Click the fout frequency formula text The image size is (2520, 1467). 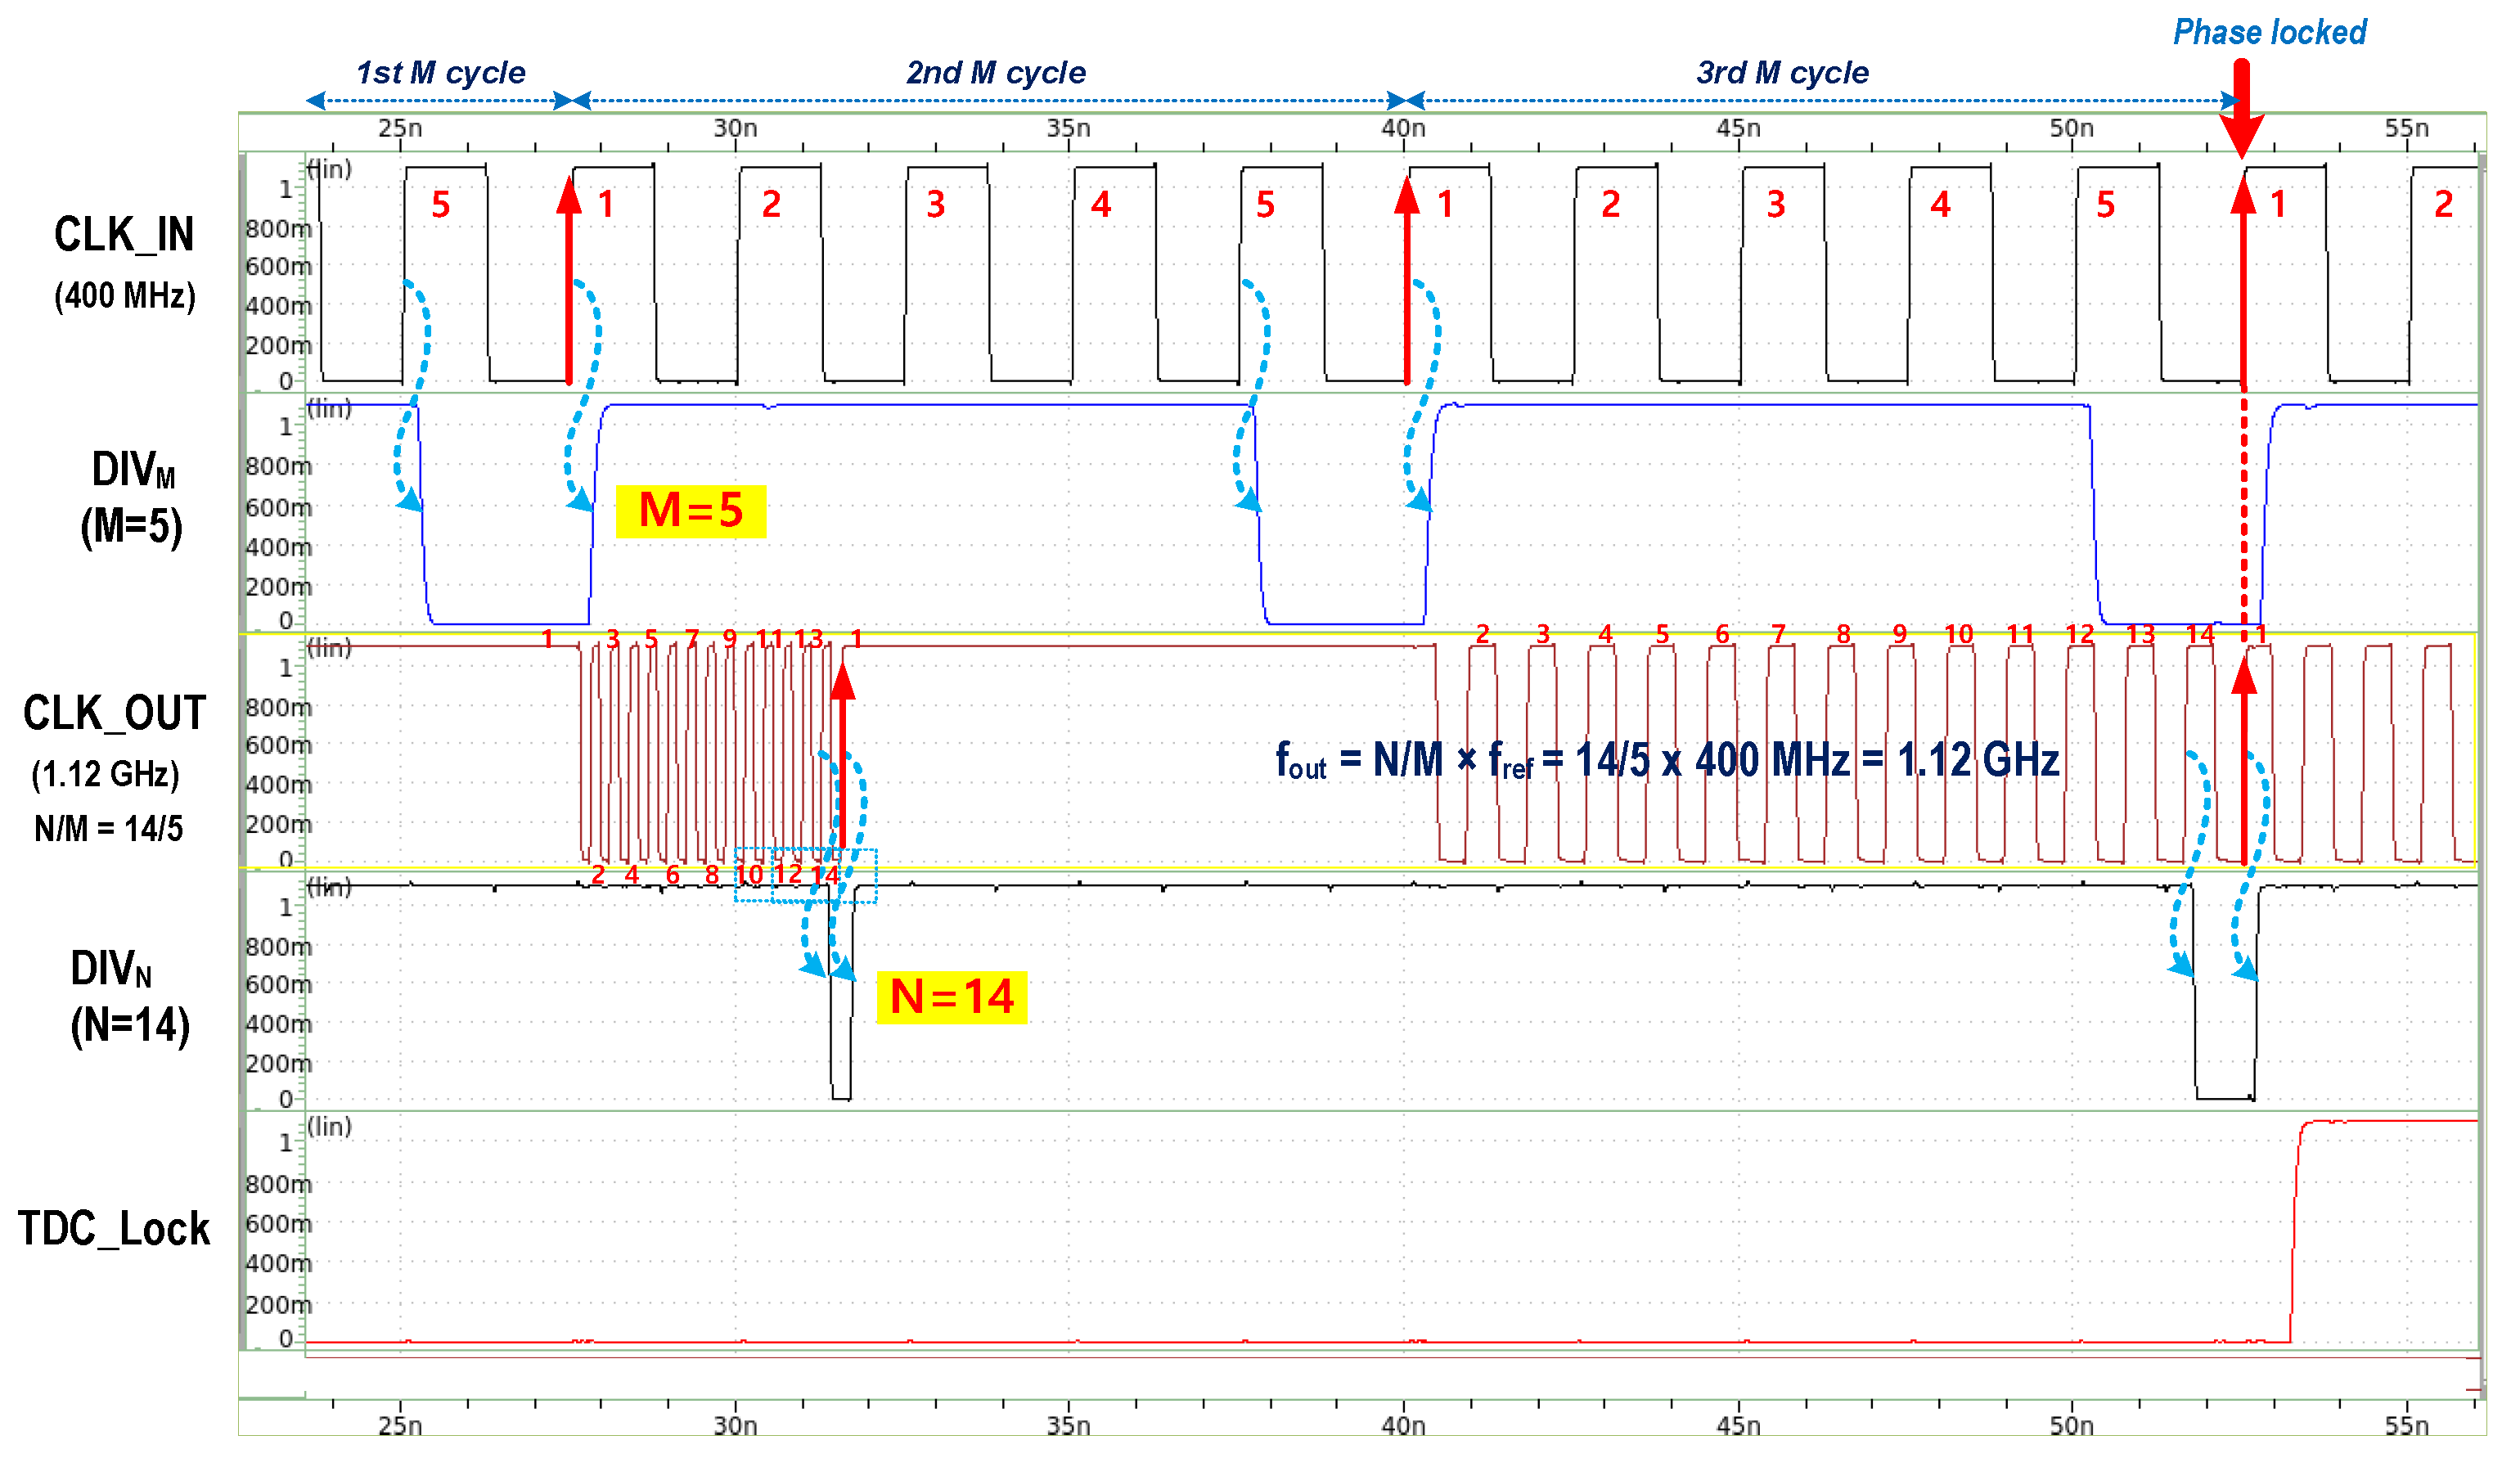tap(1666, 760)
